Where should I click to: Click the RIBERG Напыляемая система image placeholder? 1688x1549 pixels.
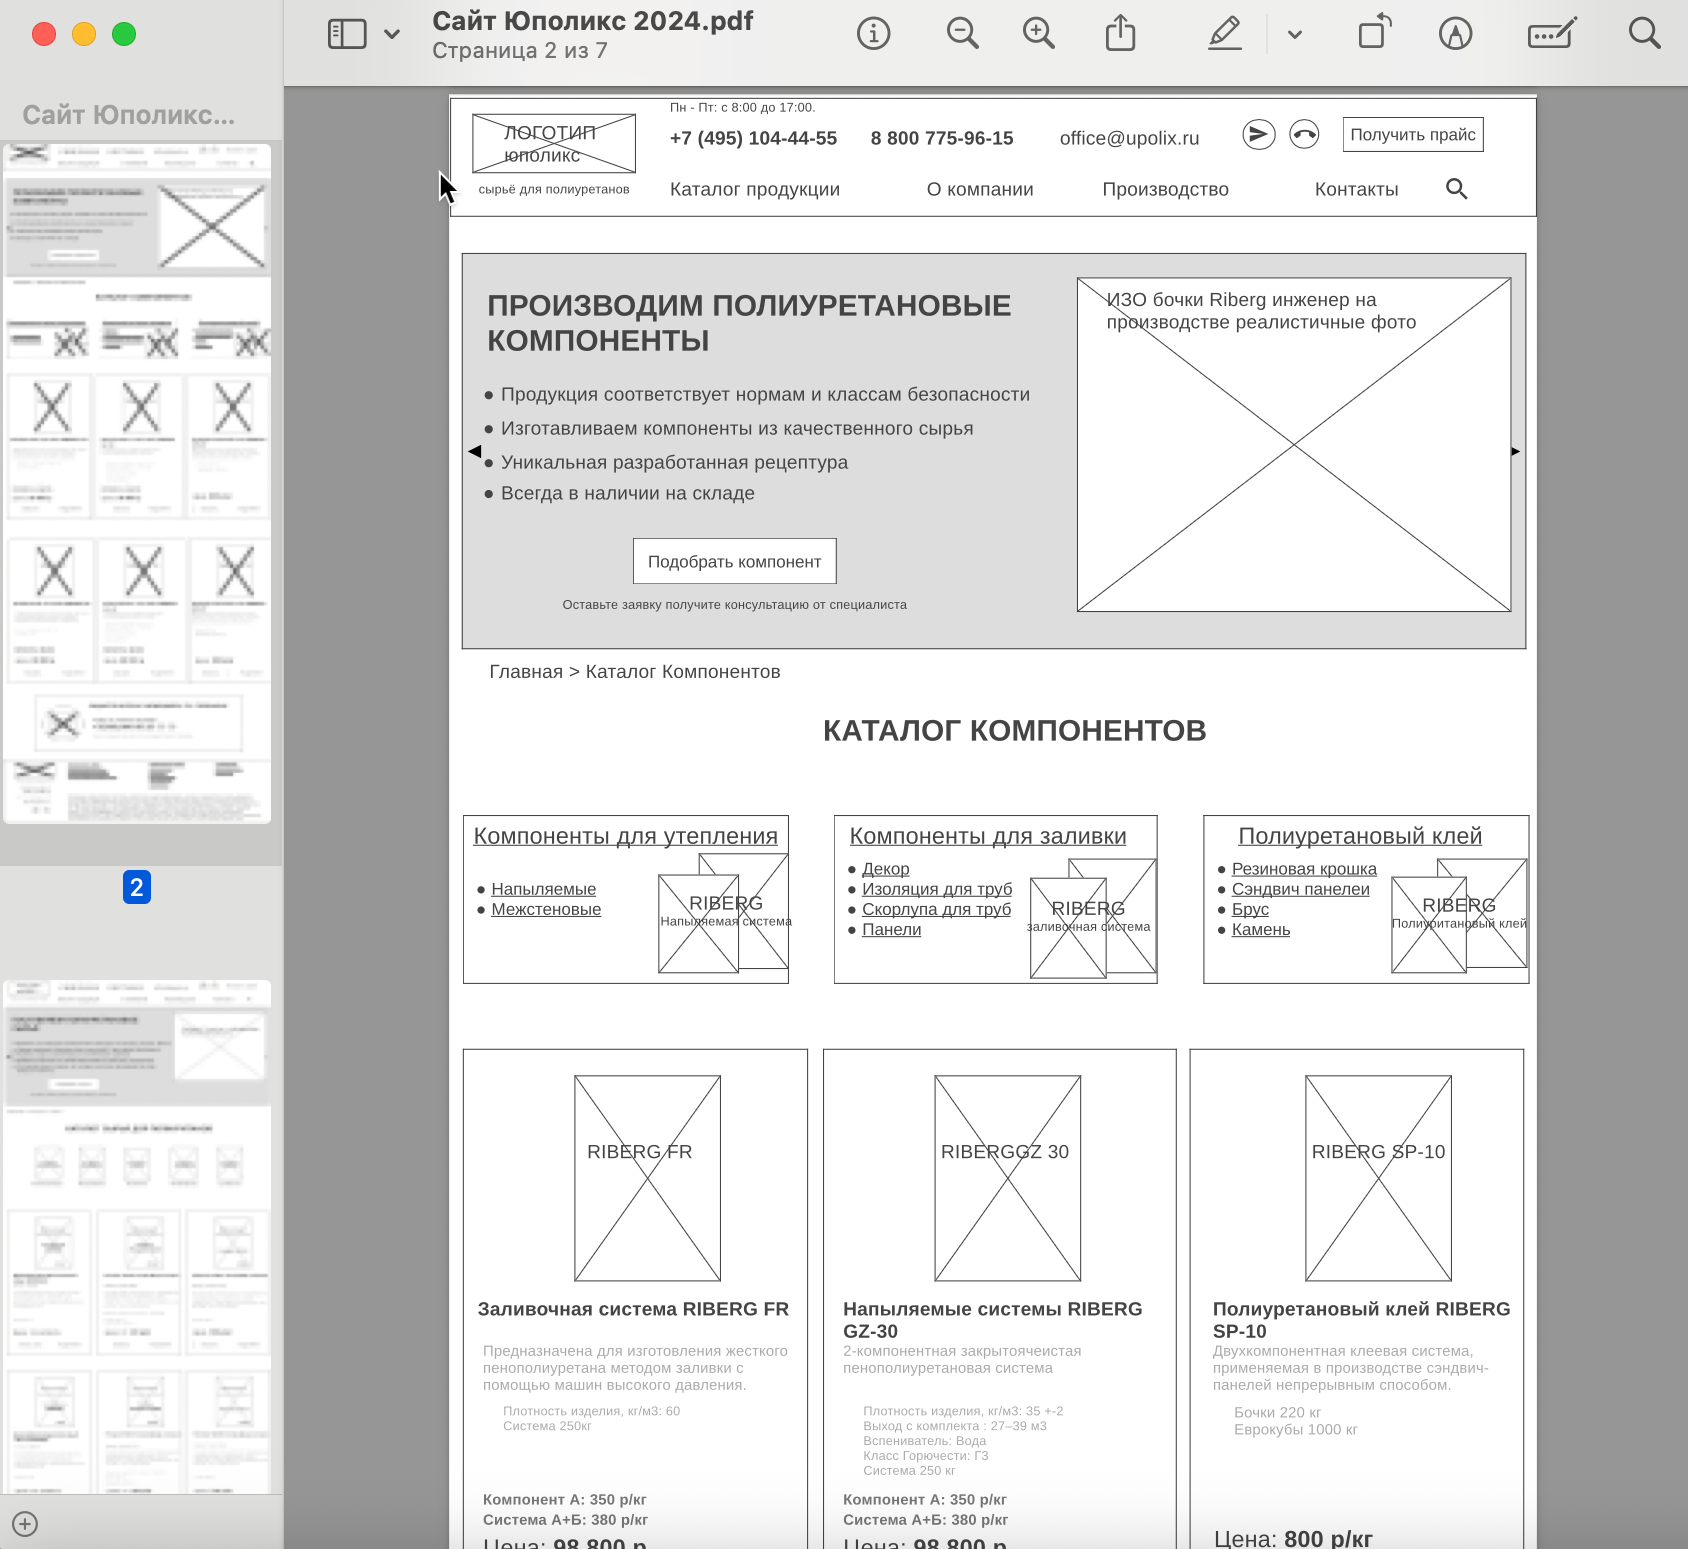tap(723, 913)
